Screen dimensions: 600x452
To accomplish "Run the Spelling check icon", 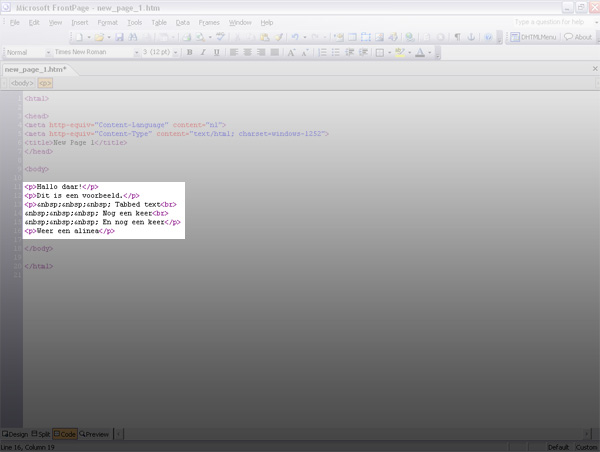I will [x=220, y=37].
